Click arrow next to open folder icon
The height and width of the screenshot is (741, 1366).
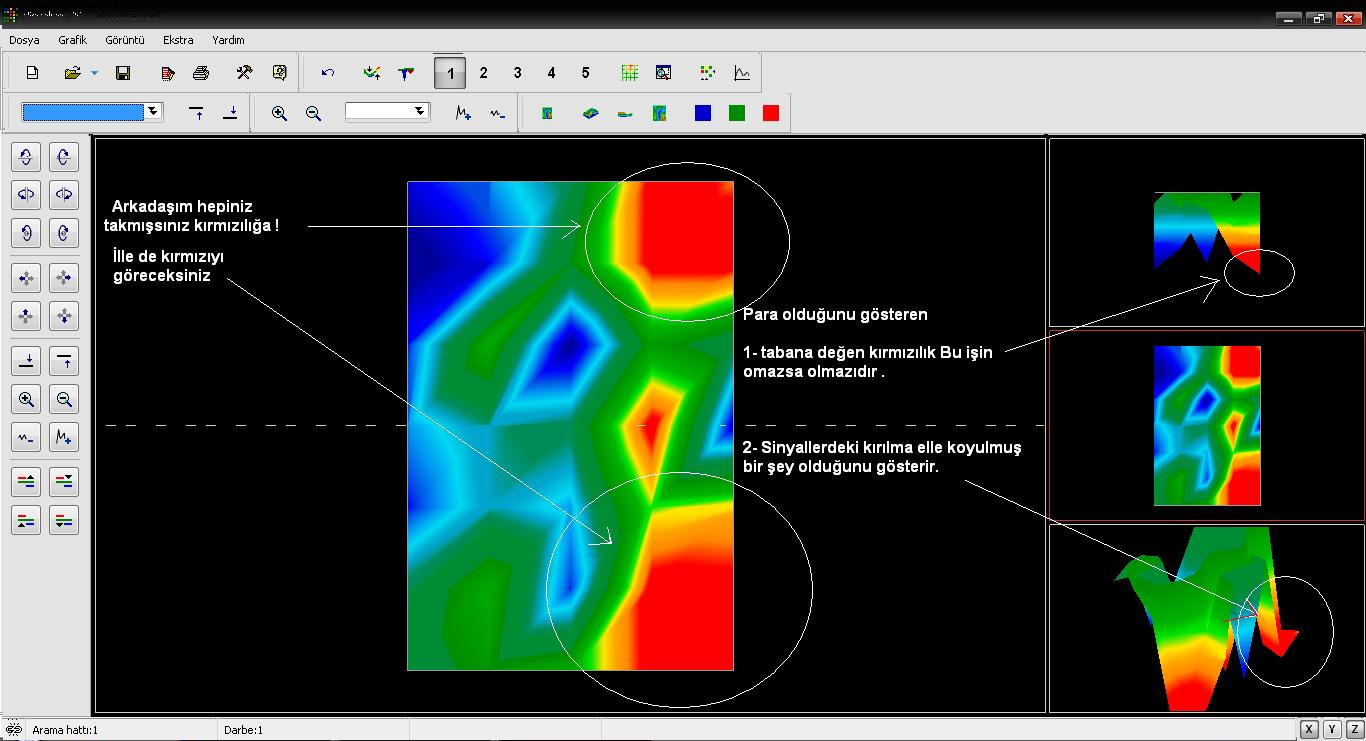pos(95,73)
